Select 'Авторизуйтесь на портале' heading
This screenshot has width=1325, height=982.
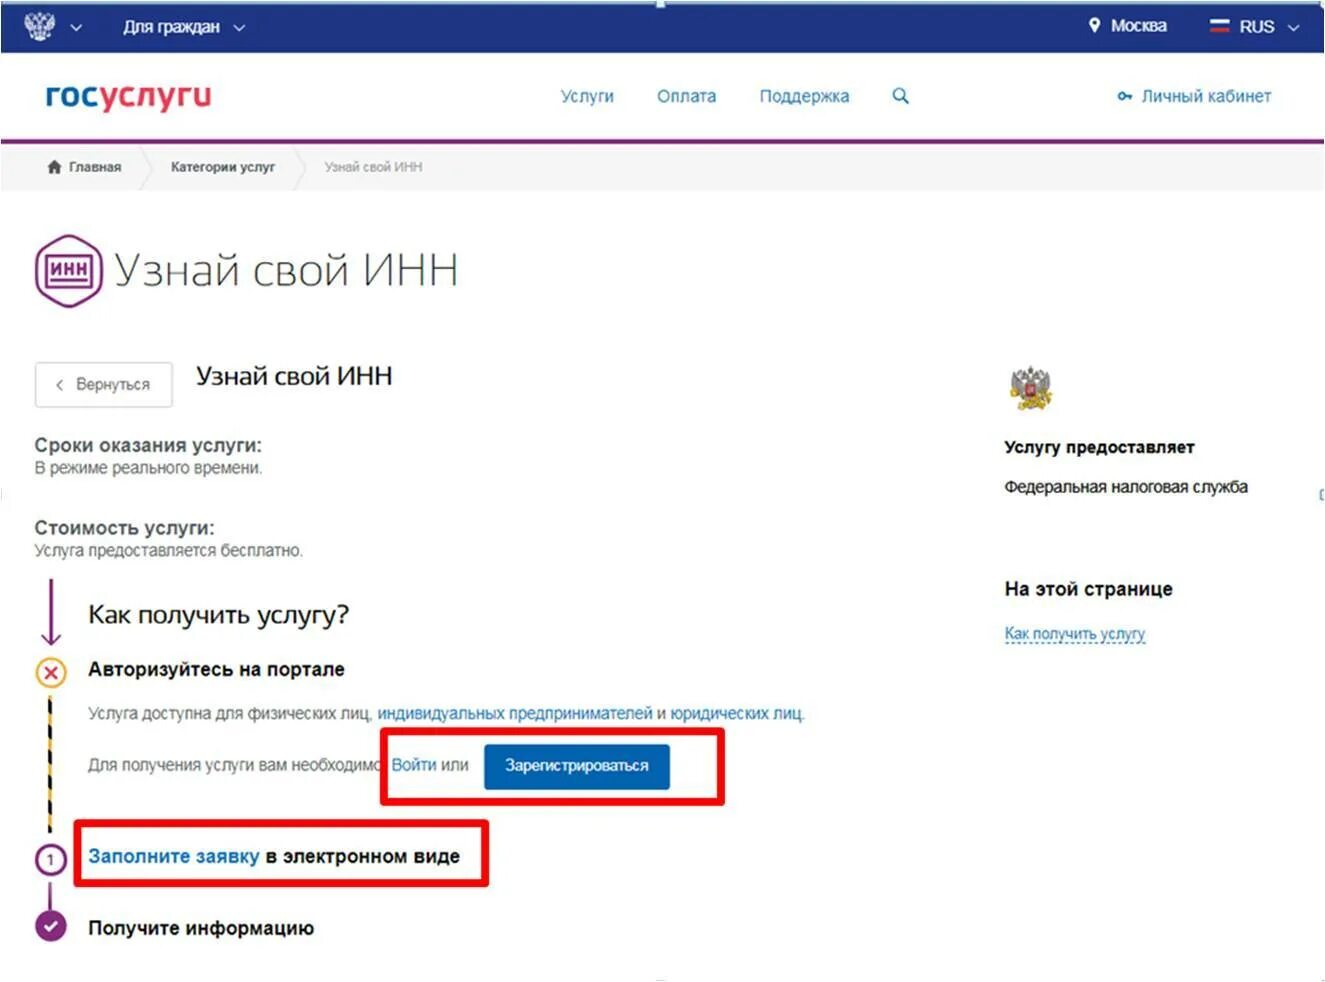click(216, 670)
